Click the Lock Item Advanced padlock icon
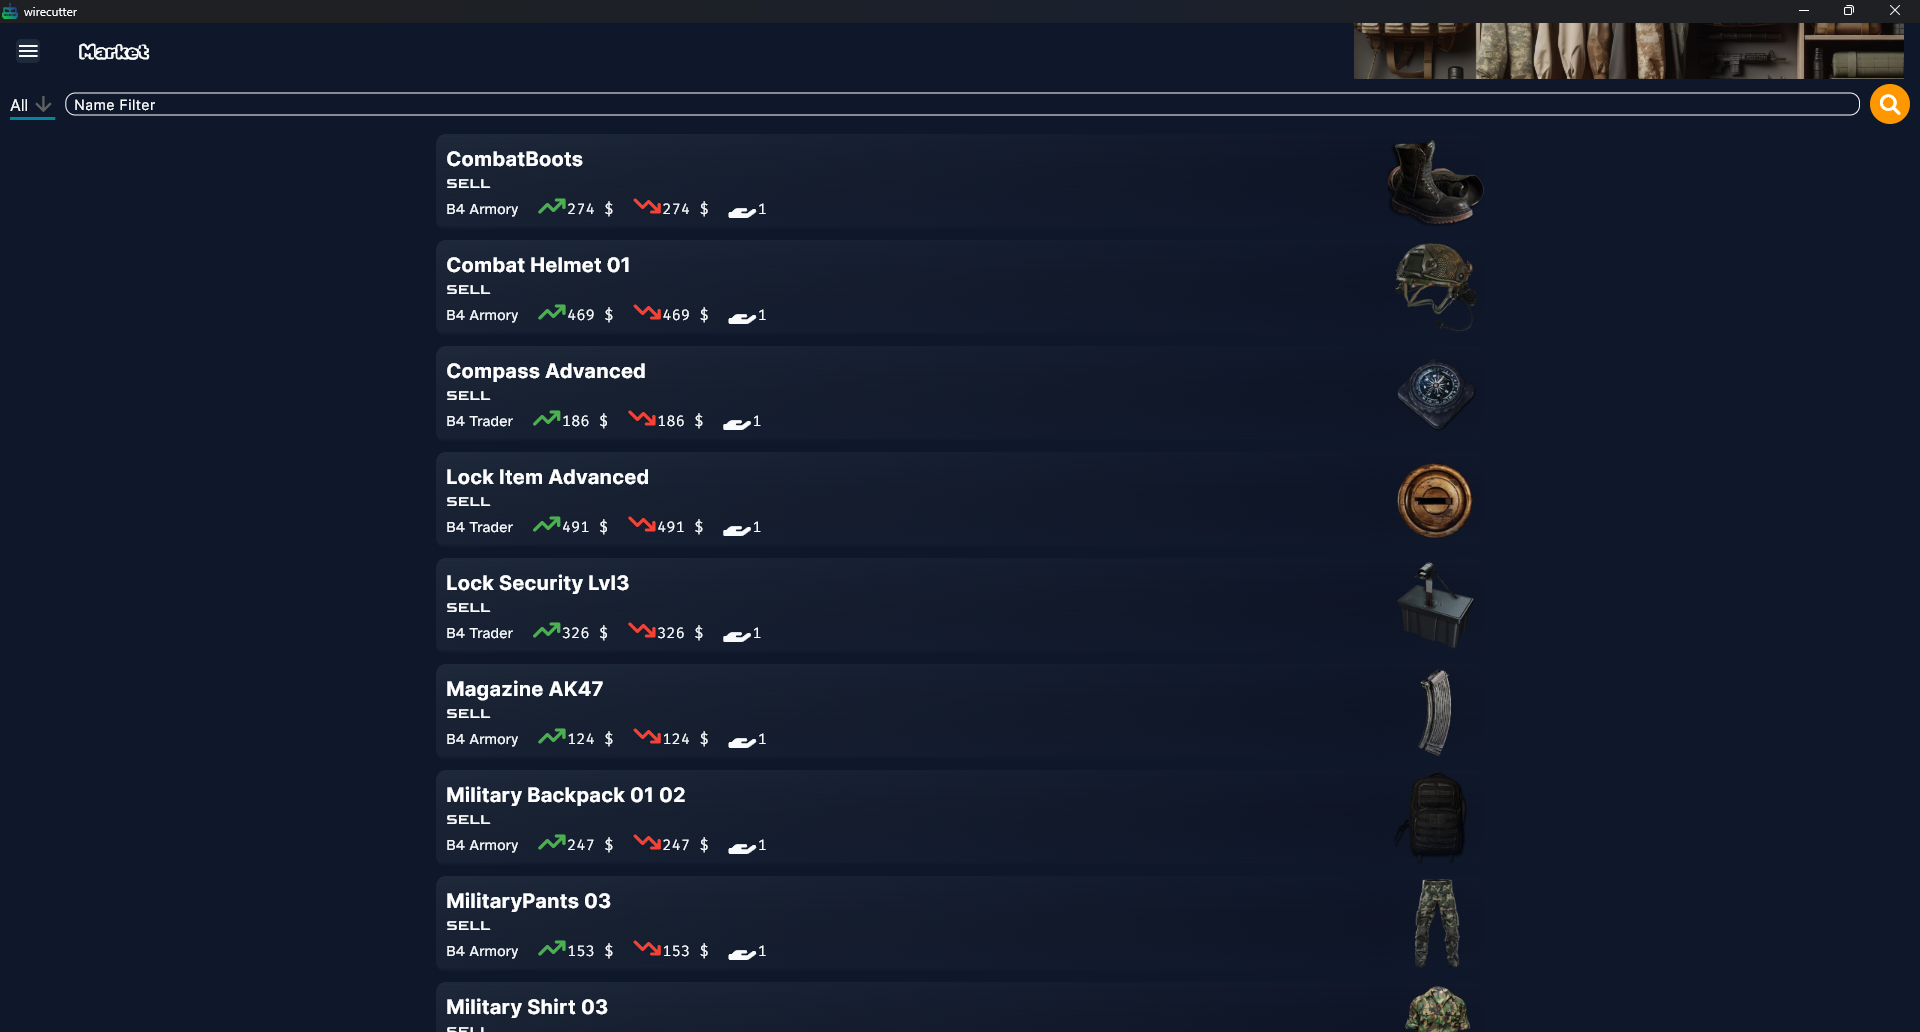This screenshot has width=1920, height=1032. [1434, 500]
